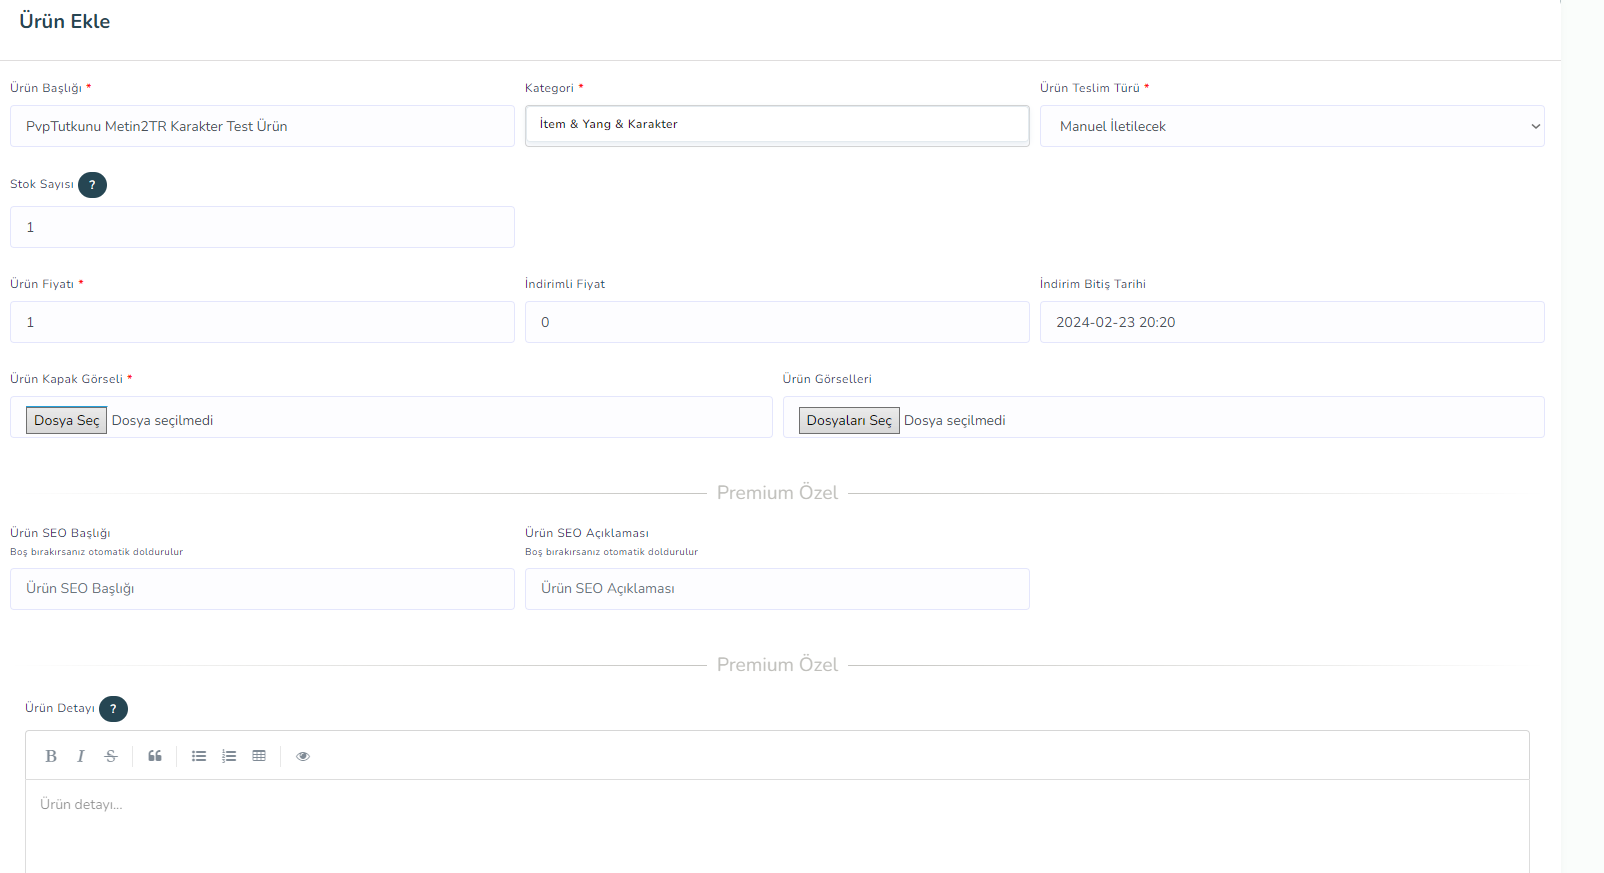Click the Stok Sayısı input field
Viewport: 1604px width, 873px height.
262,227
